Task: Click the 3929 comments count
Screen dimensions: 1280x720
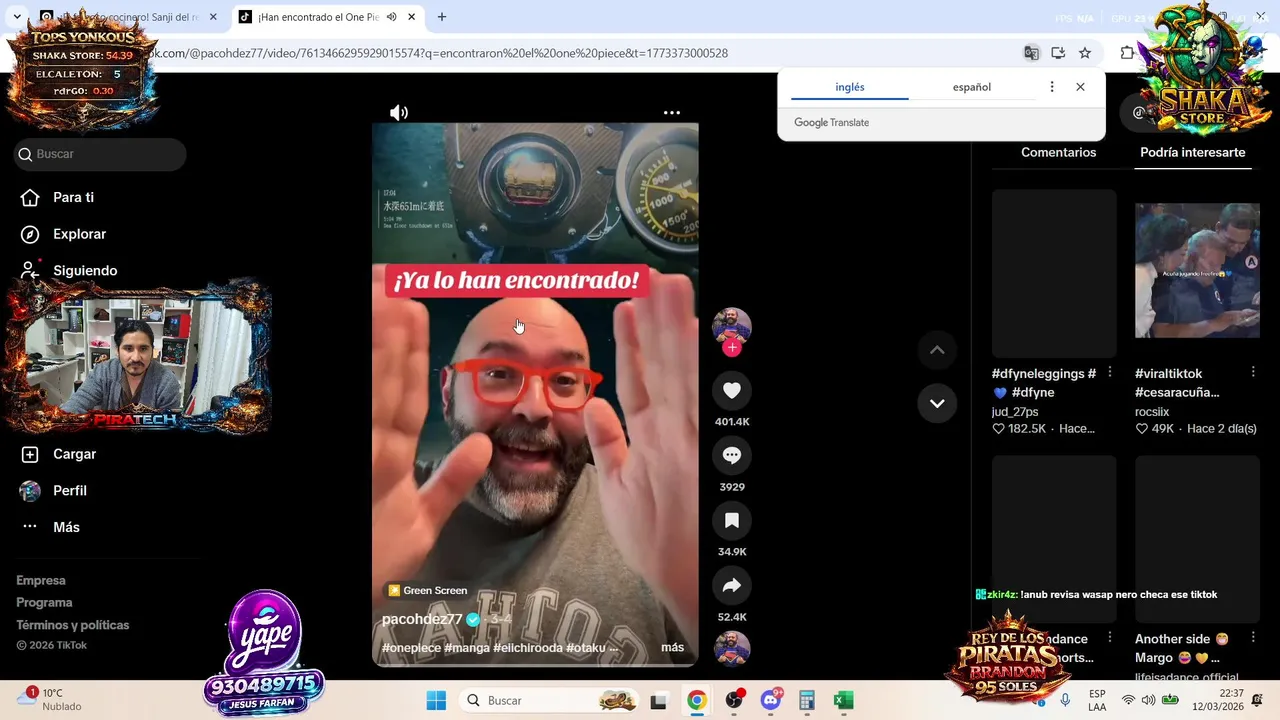Action: pos(732,487)
